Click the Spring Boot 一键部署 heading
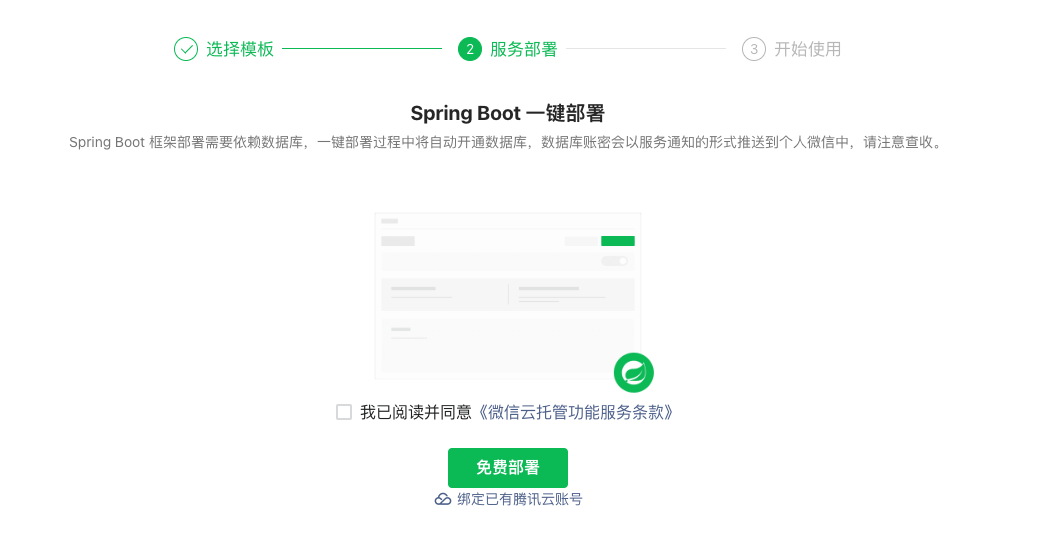Viewport: 1047px width, 557px height. pyautogui.click(x=508, y=112)
